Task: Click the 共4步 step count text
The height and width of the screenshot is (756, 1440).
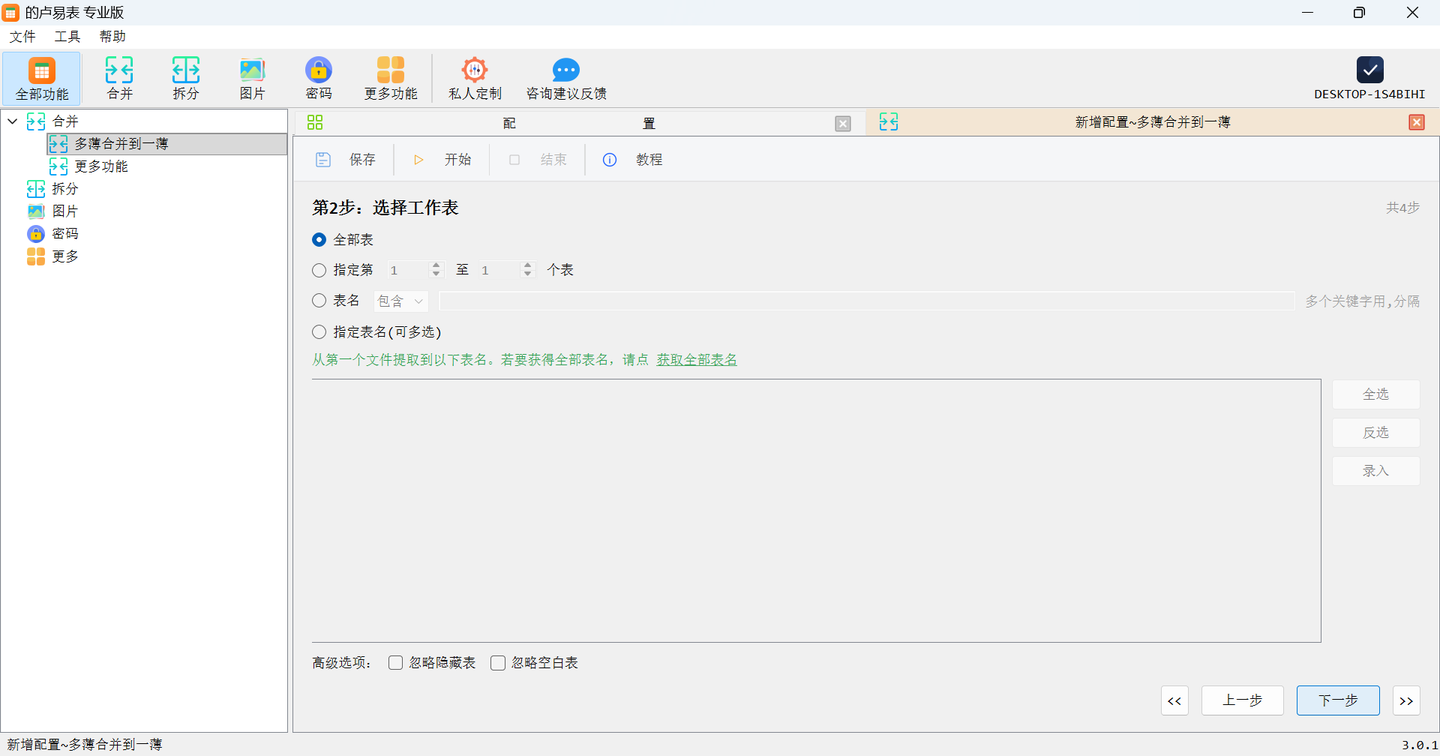Action: tap(1403, 208)
